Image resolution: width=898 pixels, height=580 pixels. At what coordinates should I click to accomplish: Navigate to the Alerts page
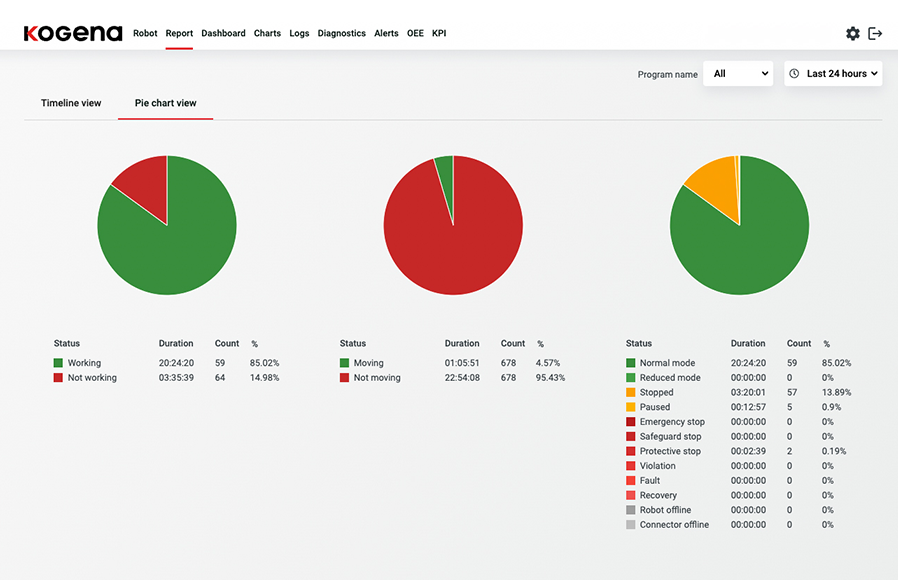click(386, 33)
